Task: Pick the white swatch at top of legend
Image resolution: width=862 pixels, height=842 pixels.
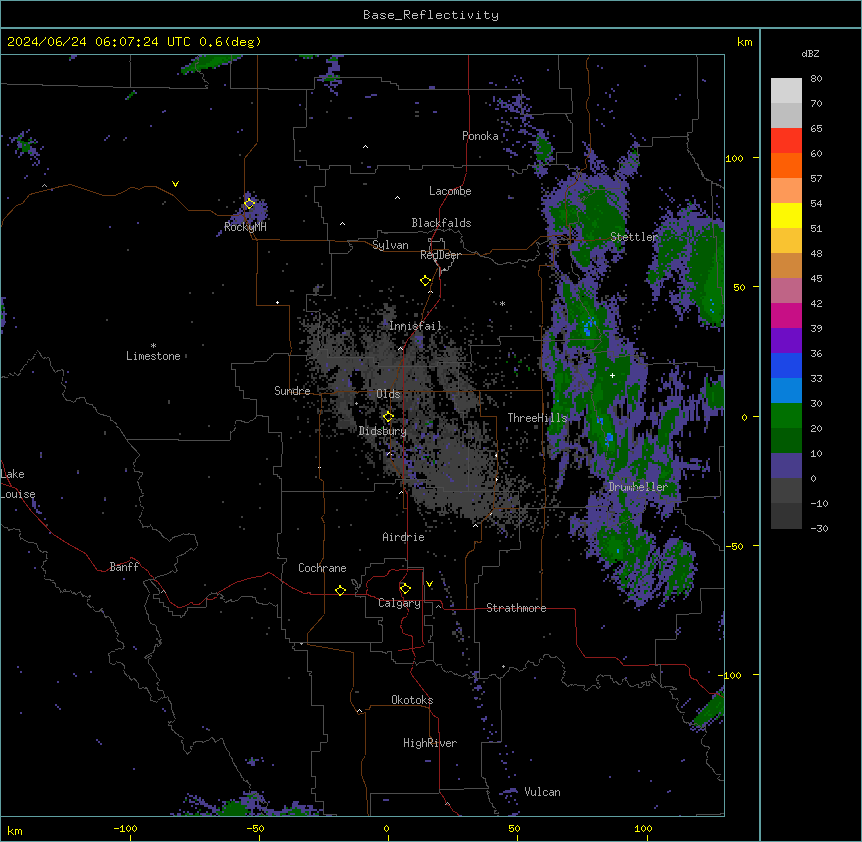Action: pos(786,90)
